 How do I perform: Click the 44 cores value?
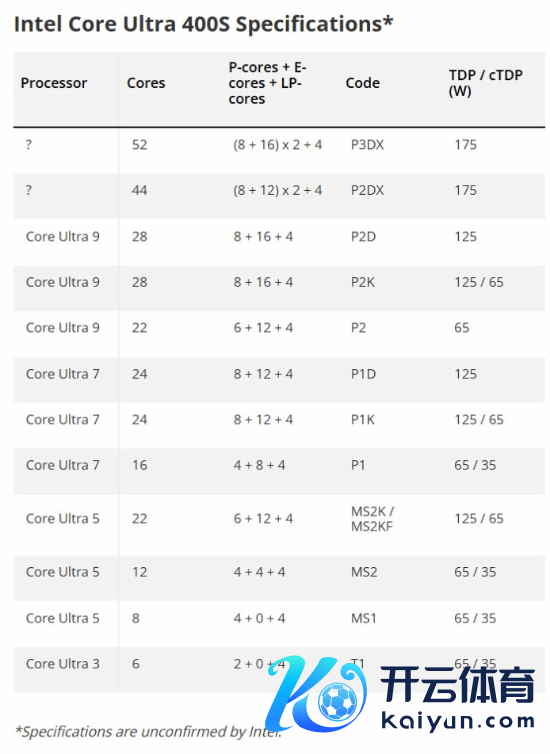tap(139, 190)
